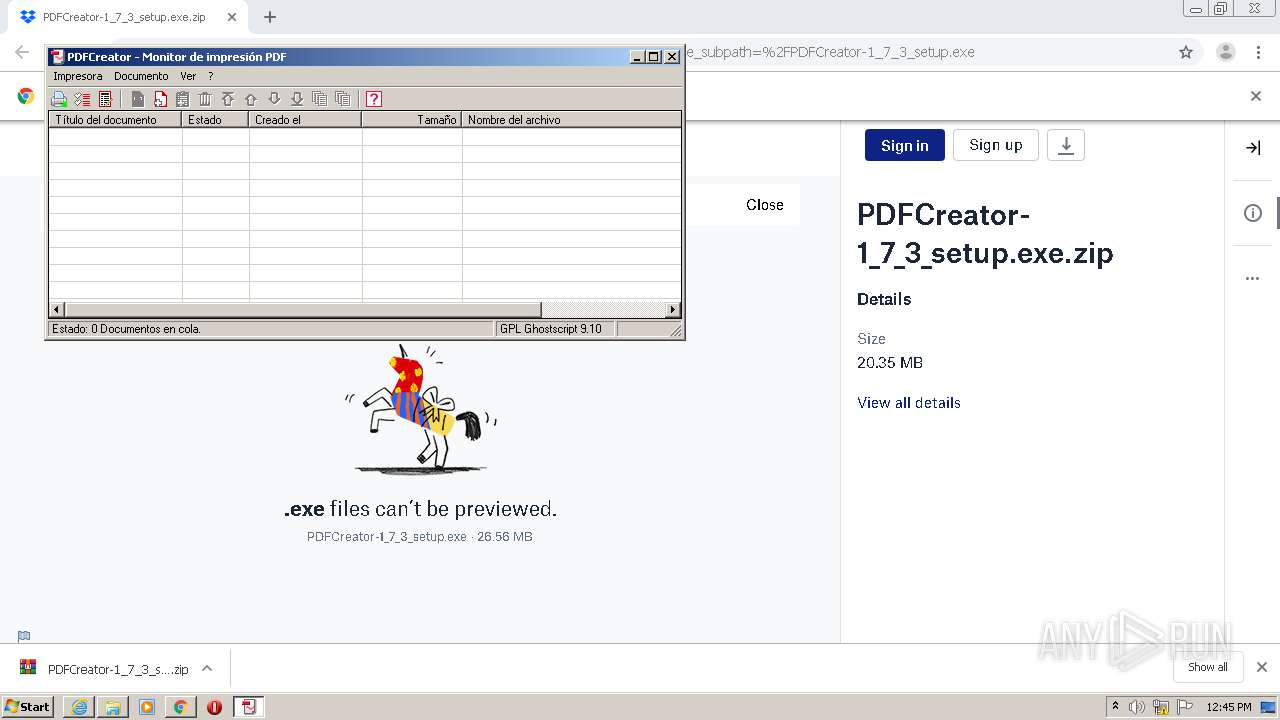The height and width of the screenshot is (720, 1280).
Task: Click the combine all documents icon
Action: point(343,99)
